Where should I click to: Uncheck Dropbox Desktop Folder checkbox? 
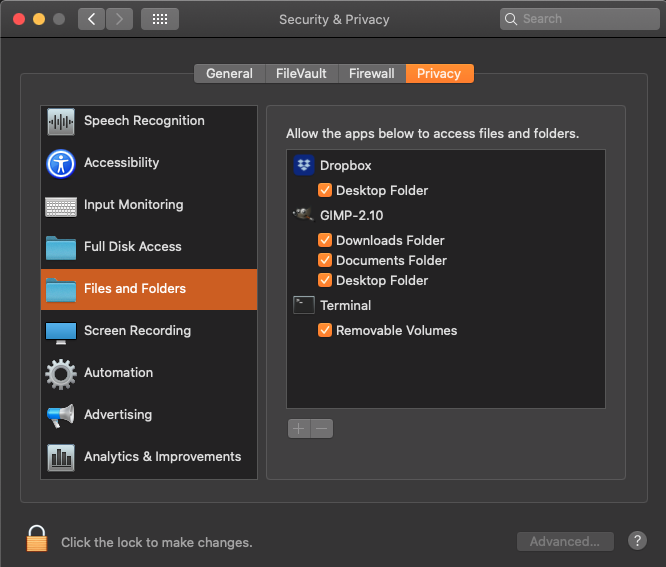click(x=325, y=190)
